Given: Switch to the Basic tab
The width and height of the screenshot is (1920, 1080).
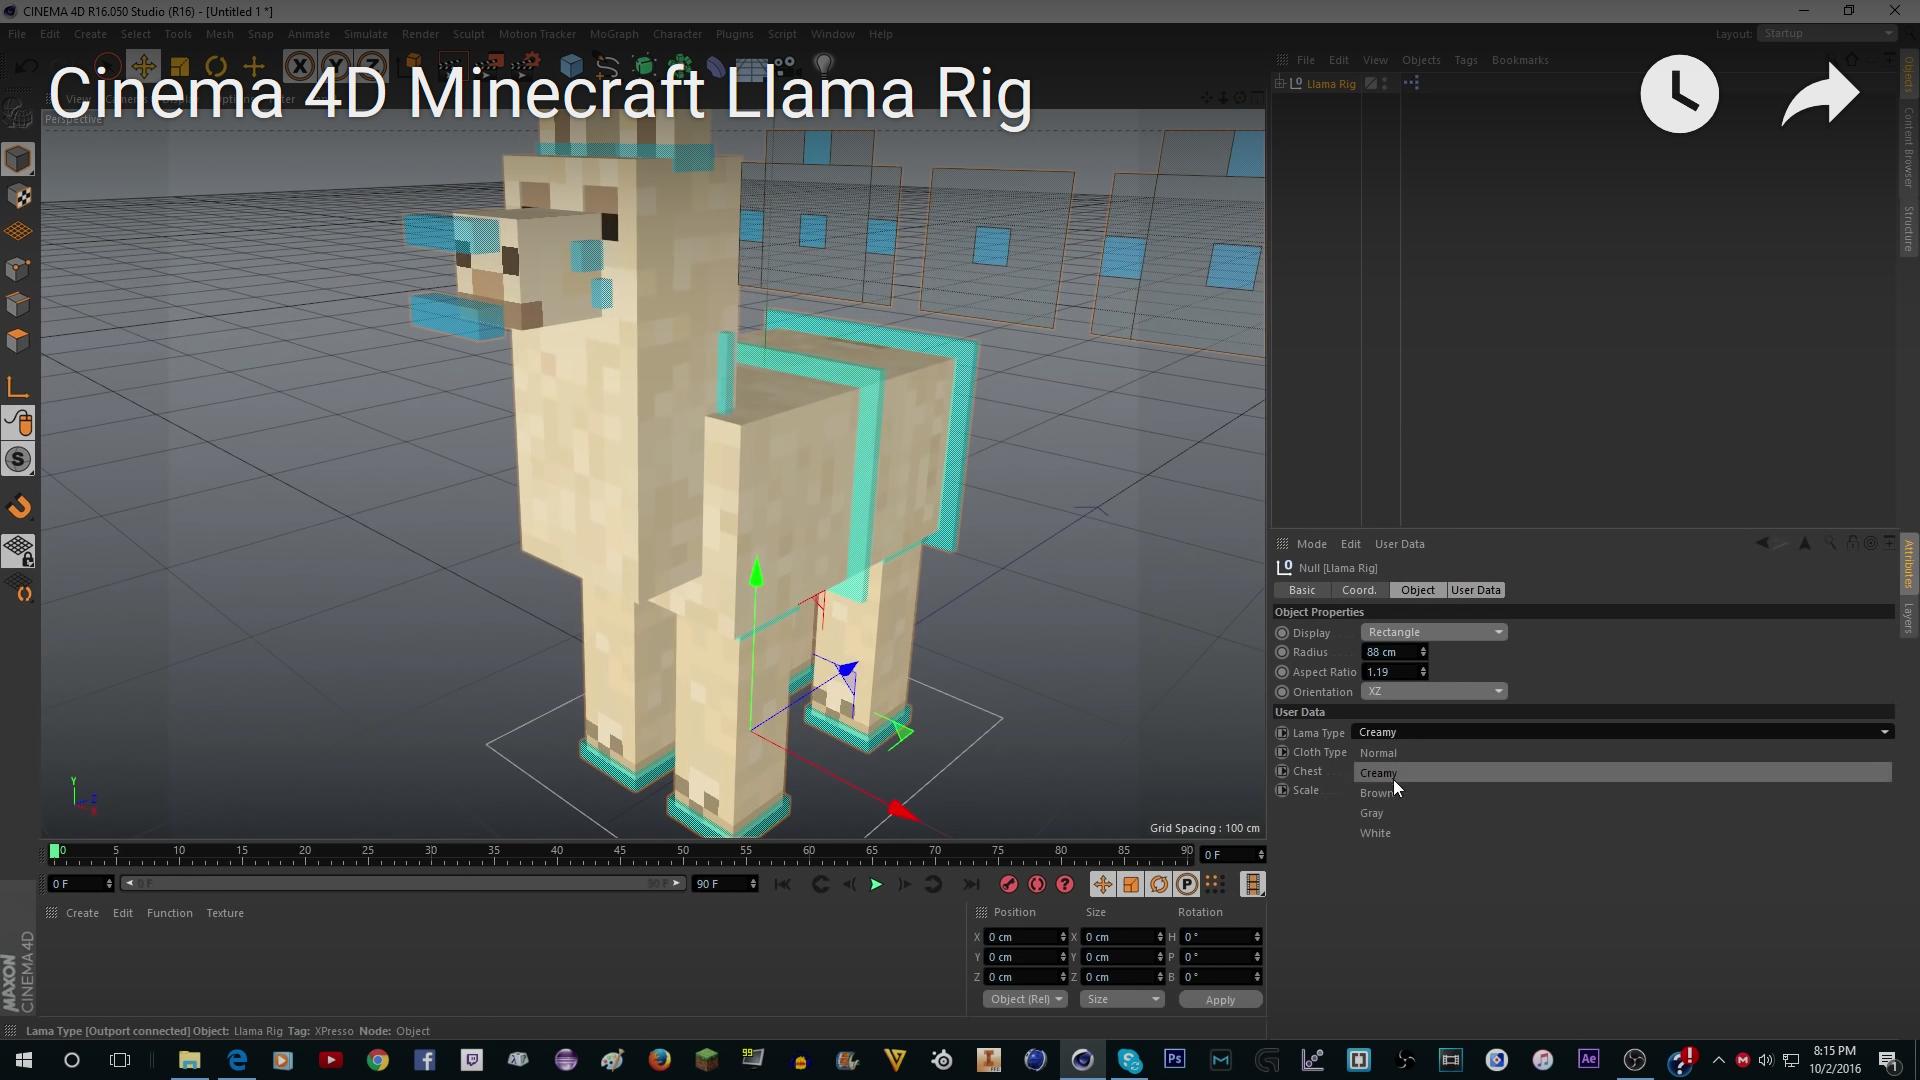Looking at the screenshot, I should coord(1301,590).
